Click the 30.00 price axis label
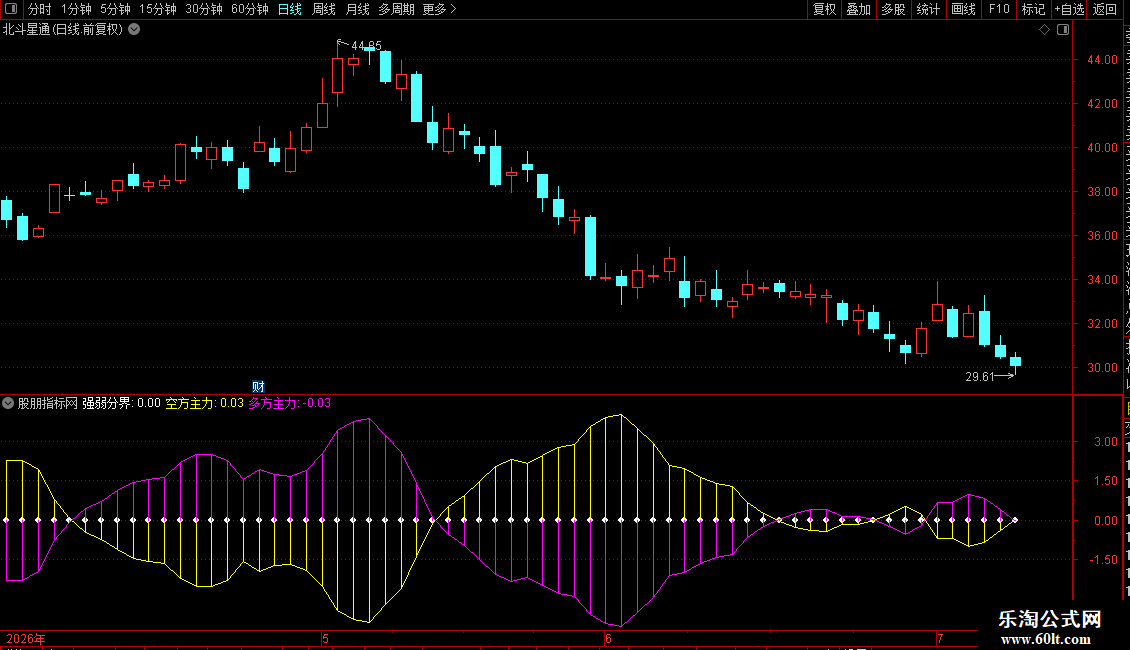This screenshot has height=650, width=1130. click(x=1103, y=368)
